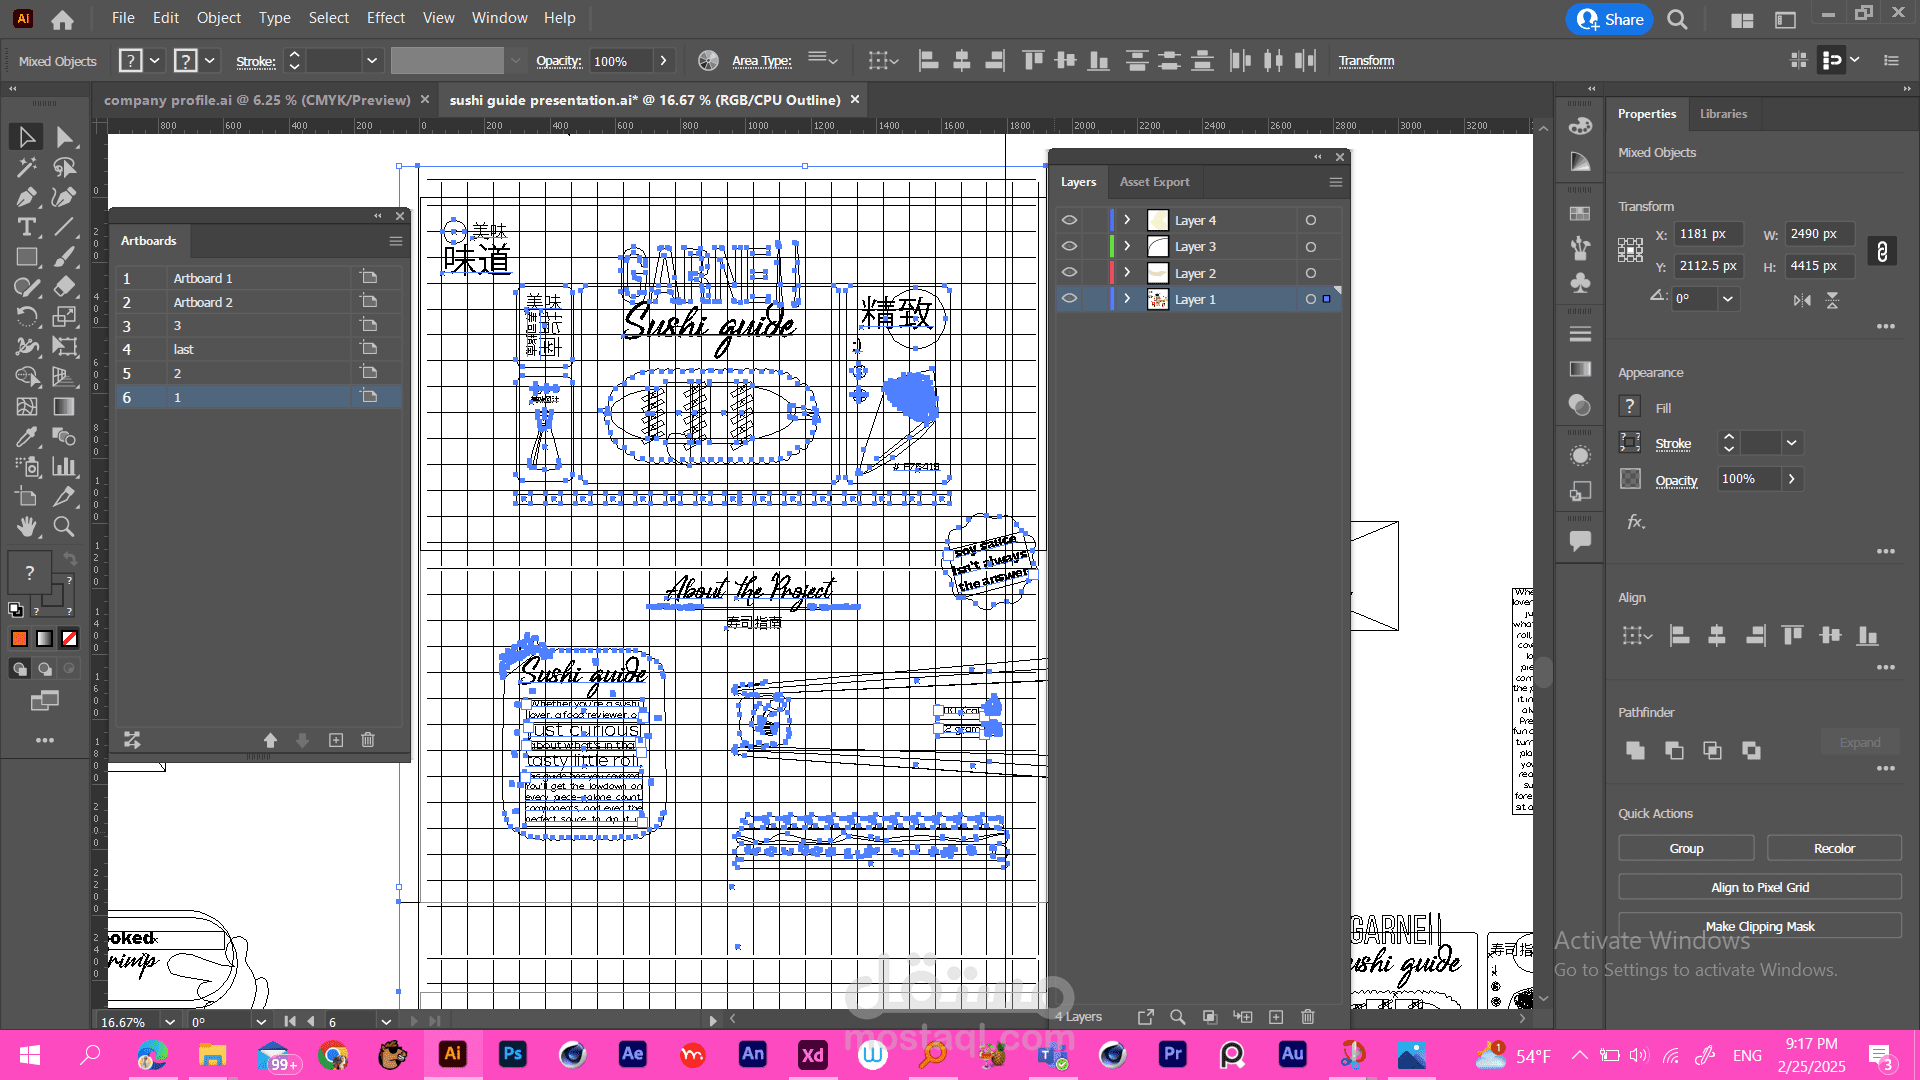
Task: Open the Swatches panel from dock
Action: coord(1580,213)
